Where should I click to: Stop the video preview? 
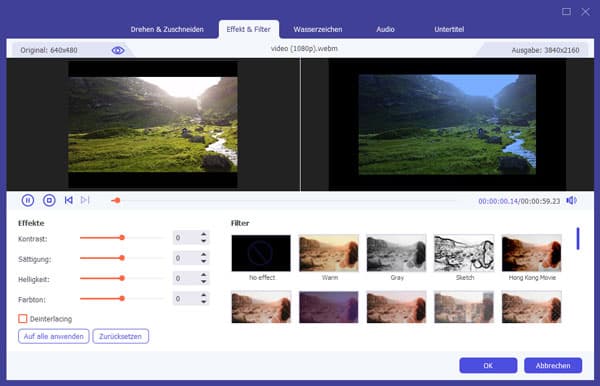[x=49, y=200]
